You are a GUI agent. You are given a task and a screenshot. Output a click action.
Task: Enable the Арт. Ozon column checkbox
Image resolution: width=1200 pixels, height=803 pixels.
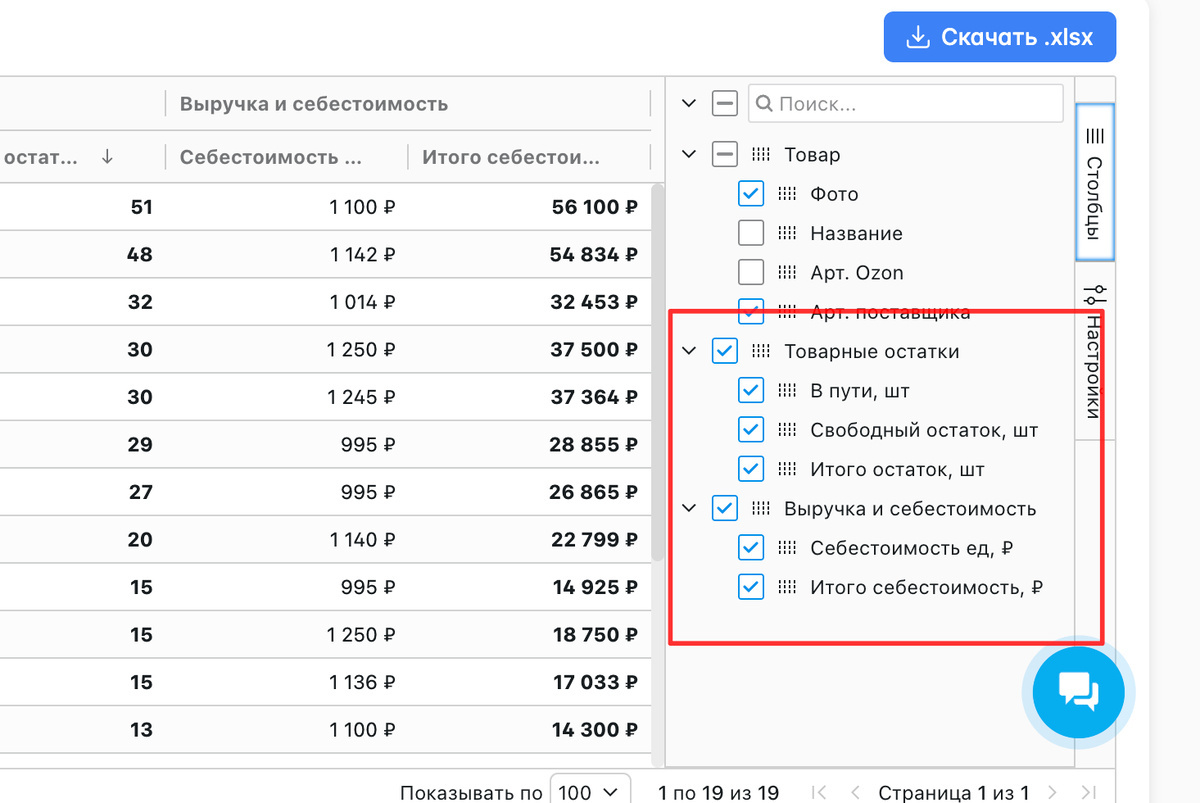pyautogui.click(x=750, y=272)
